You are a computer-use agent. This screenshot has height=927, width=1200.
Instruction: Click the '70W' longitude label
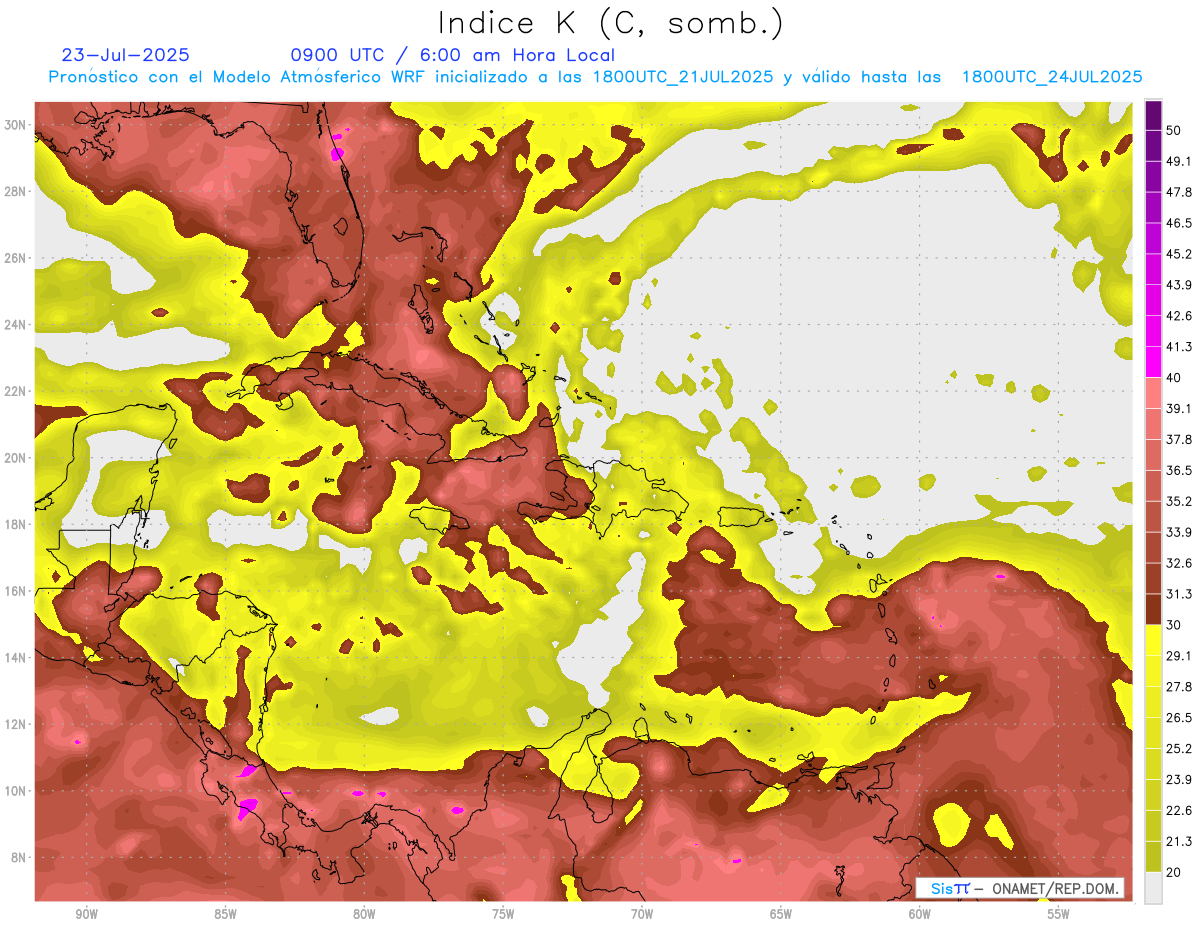(x=642, y=915)
